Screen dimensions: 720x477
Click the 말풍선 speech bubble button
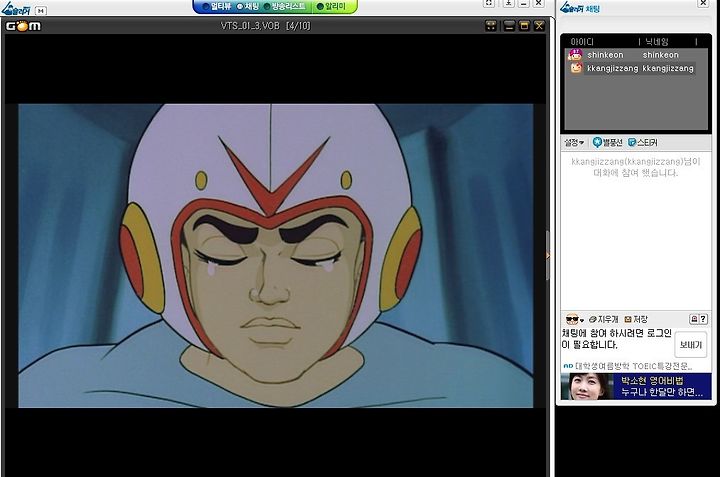608,143
